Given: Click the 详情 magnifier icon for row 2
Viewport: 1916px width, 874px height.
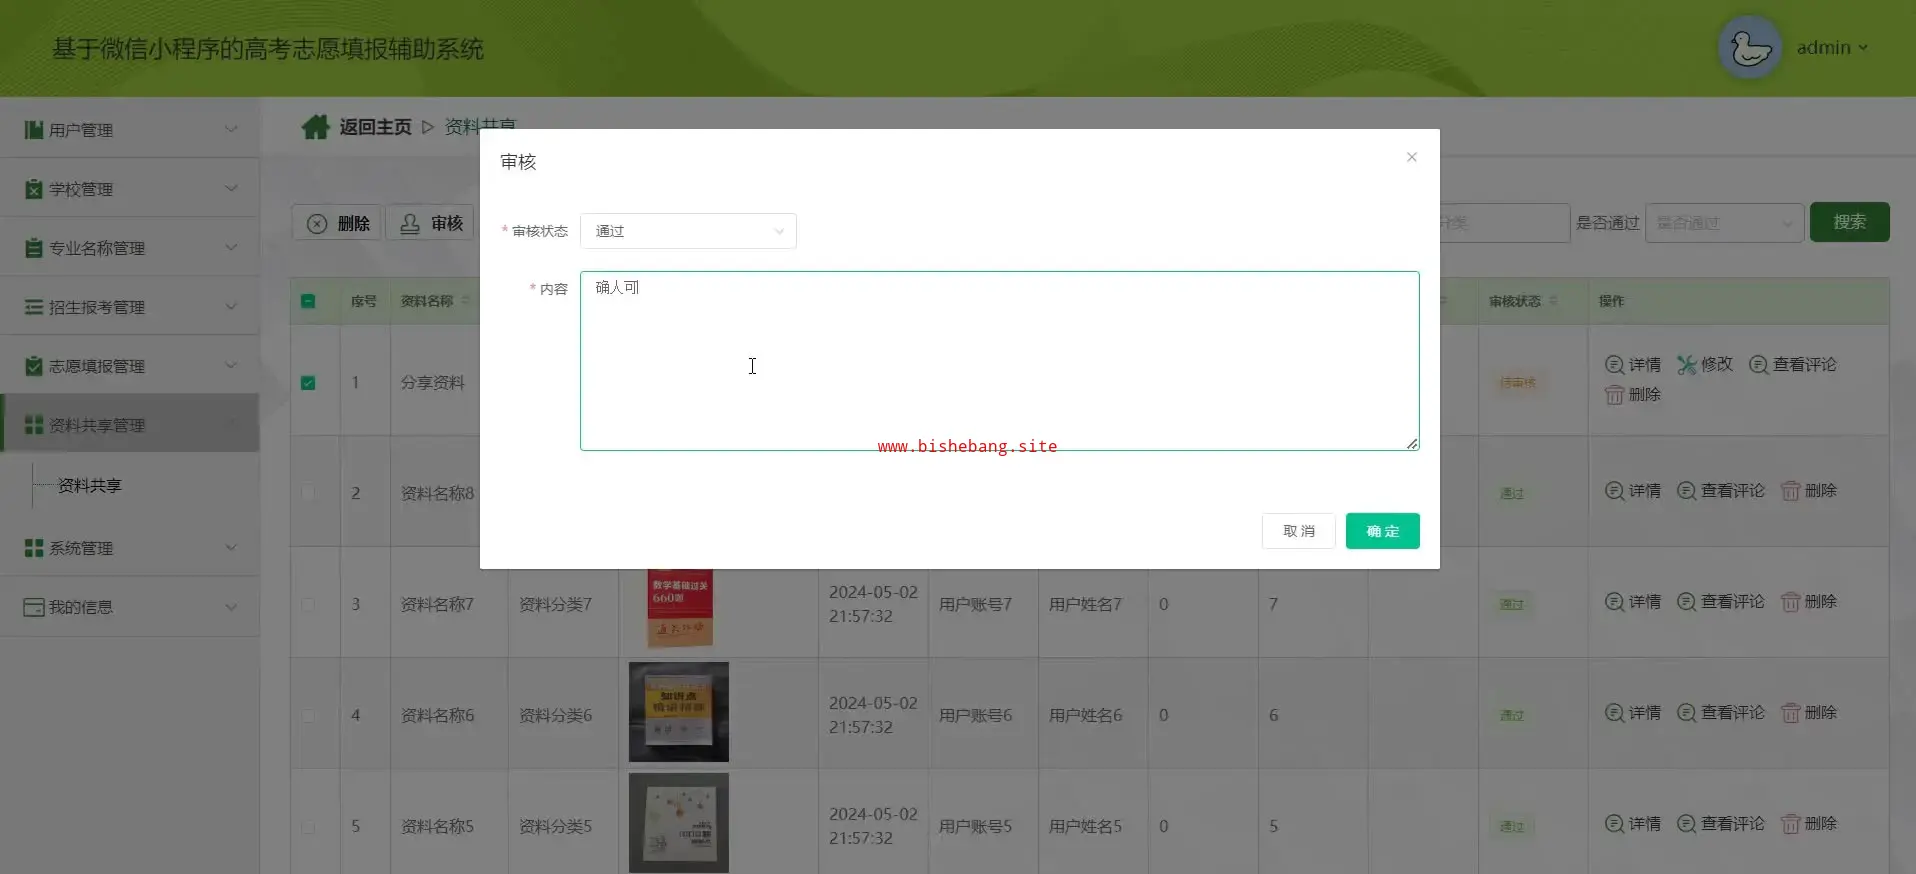Looking at the screenshot, I should pos(1614,491).
